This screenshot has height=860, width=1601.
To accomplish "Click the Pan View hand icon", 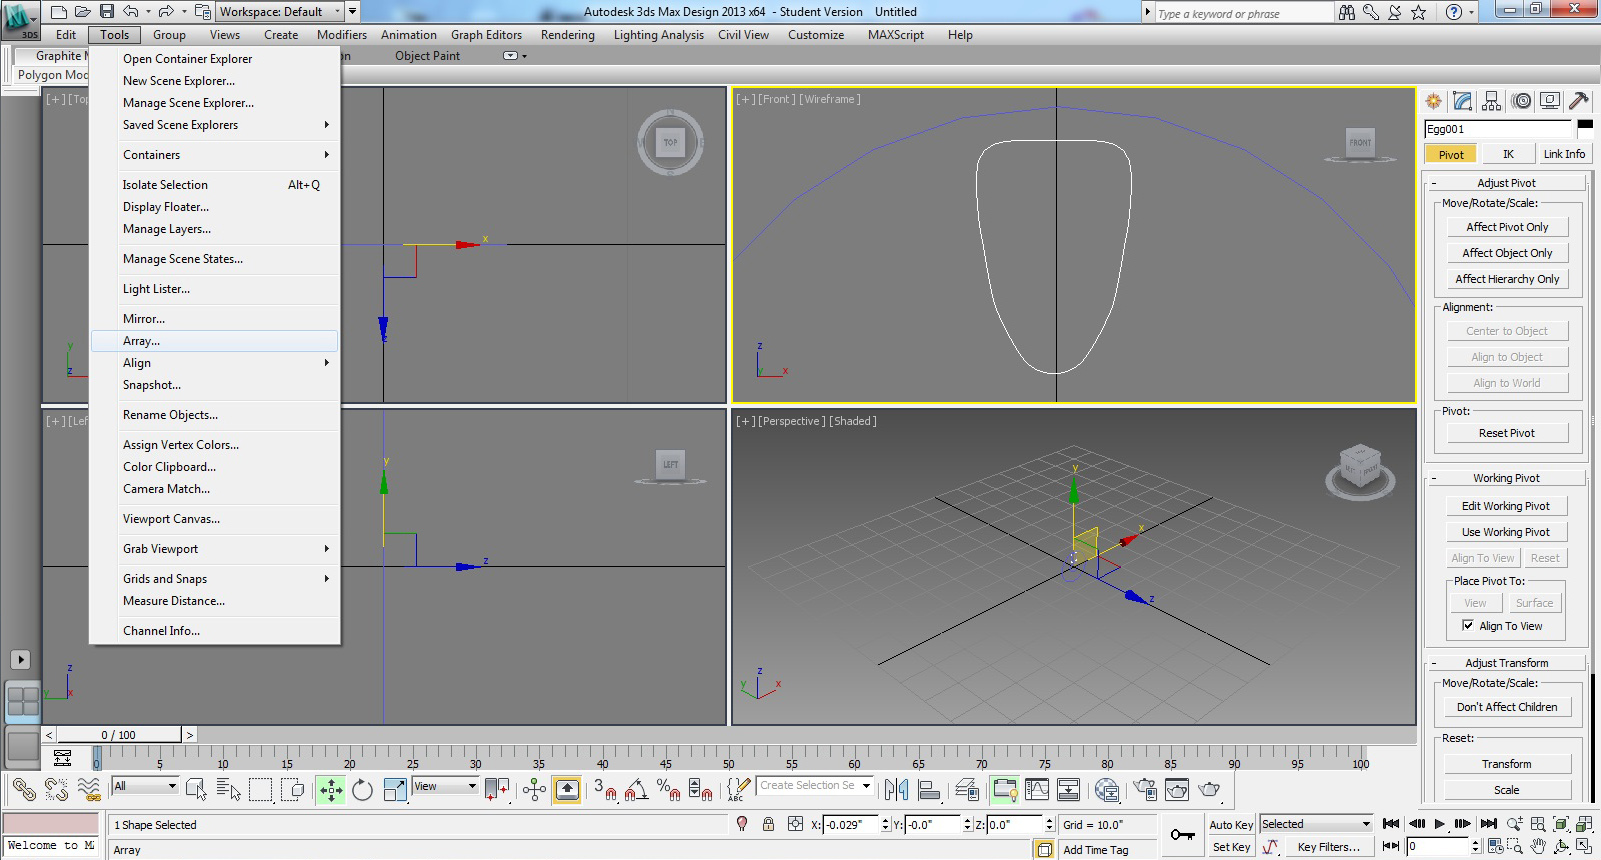I will (1539, 846).
